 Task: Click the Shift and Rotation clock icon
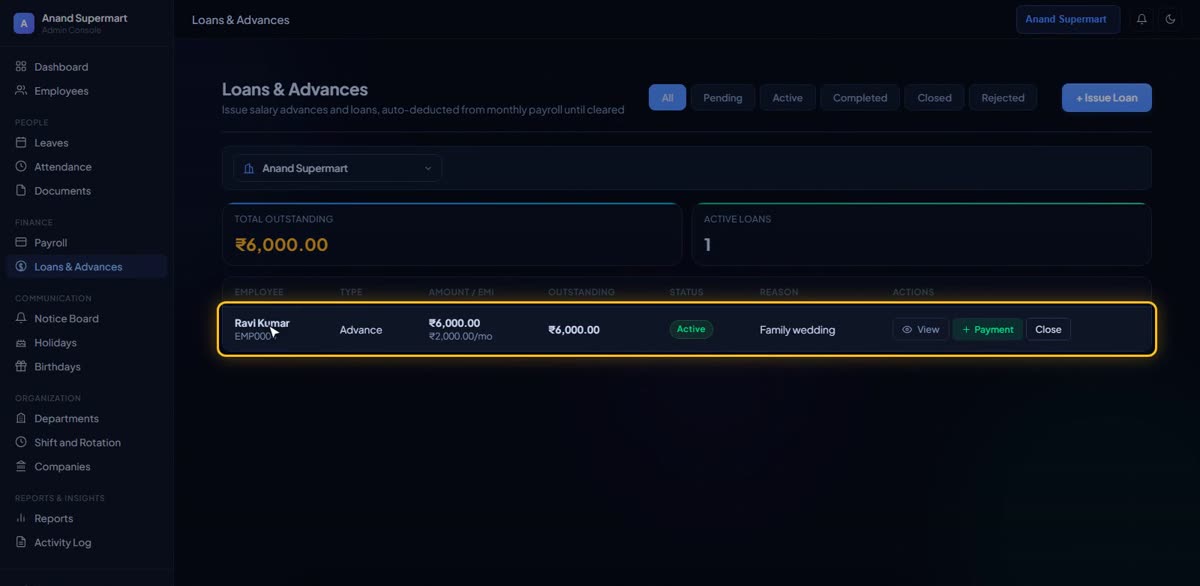[x=21, y=443]
